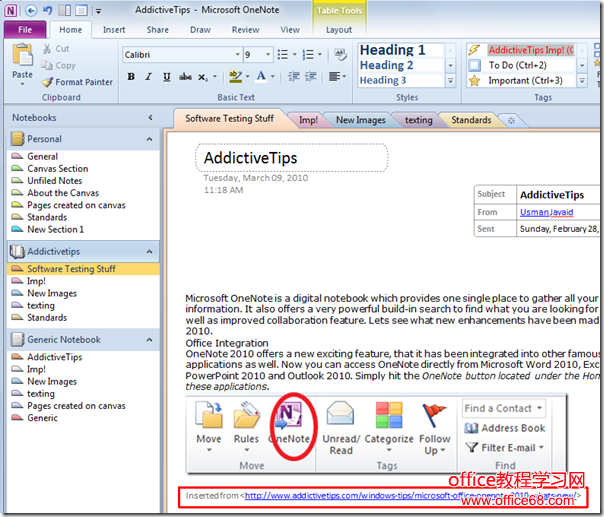
Task: Apply the font color A button
Action: (261, 76)
